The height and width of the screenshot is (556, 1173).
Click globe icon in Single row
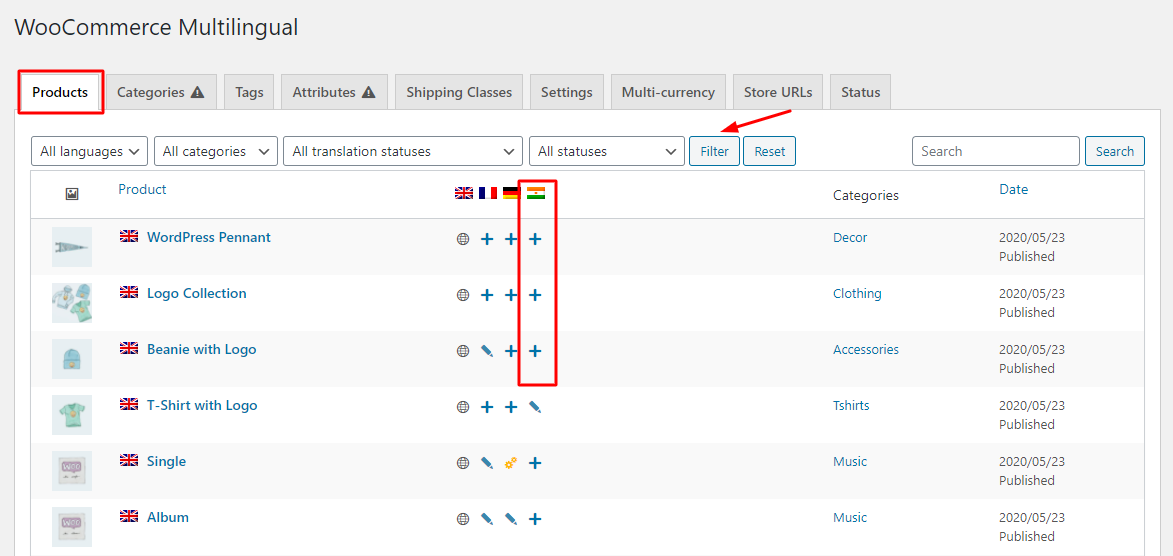[463, 463]
